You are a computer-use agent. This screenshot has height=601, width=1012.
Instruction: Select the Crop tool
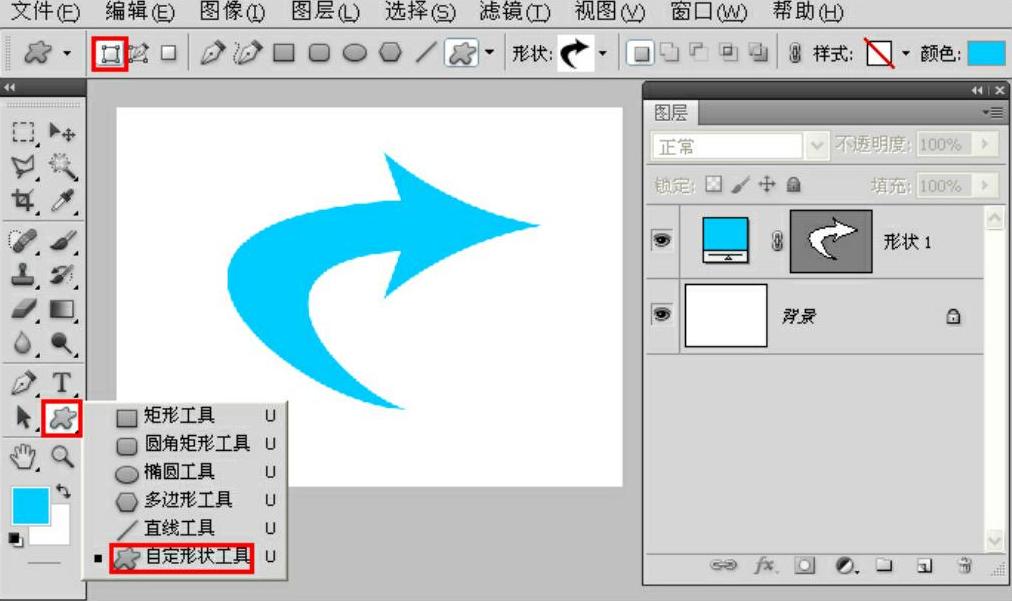tap(23, 201)
